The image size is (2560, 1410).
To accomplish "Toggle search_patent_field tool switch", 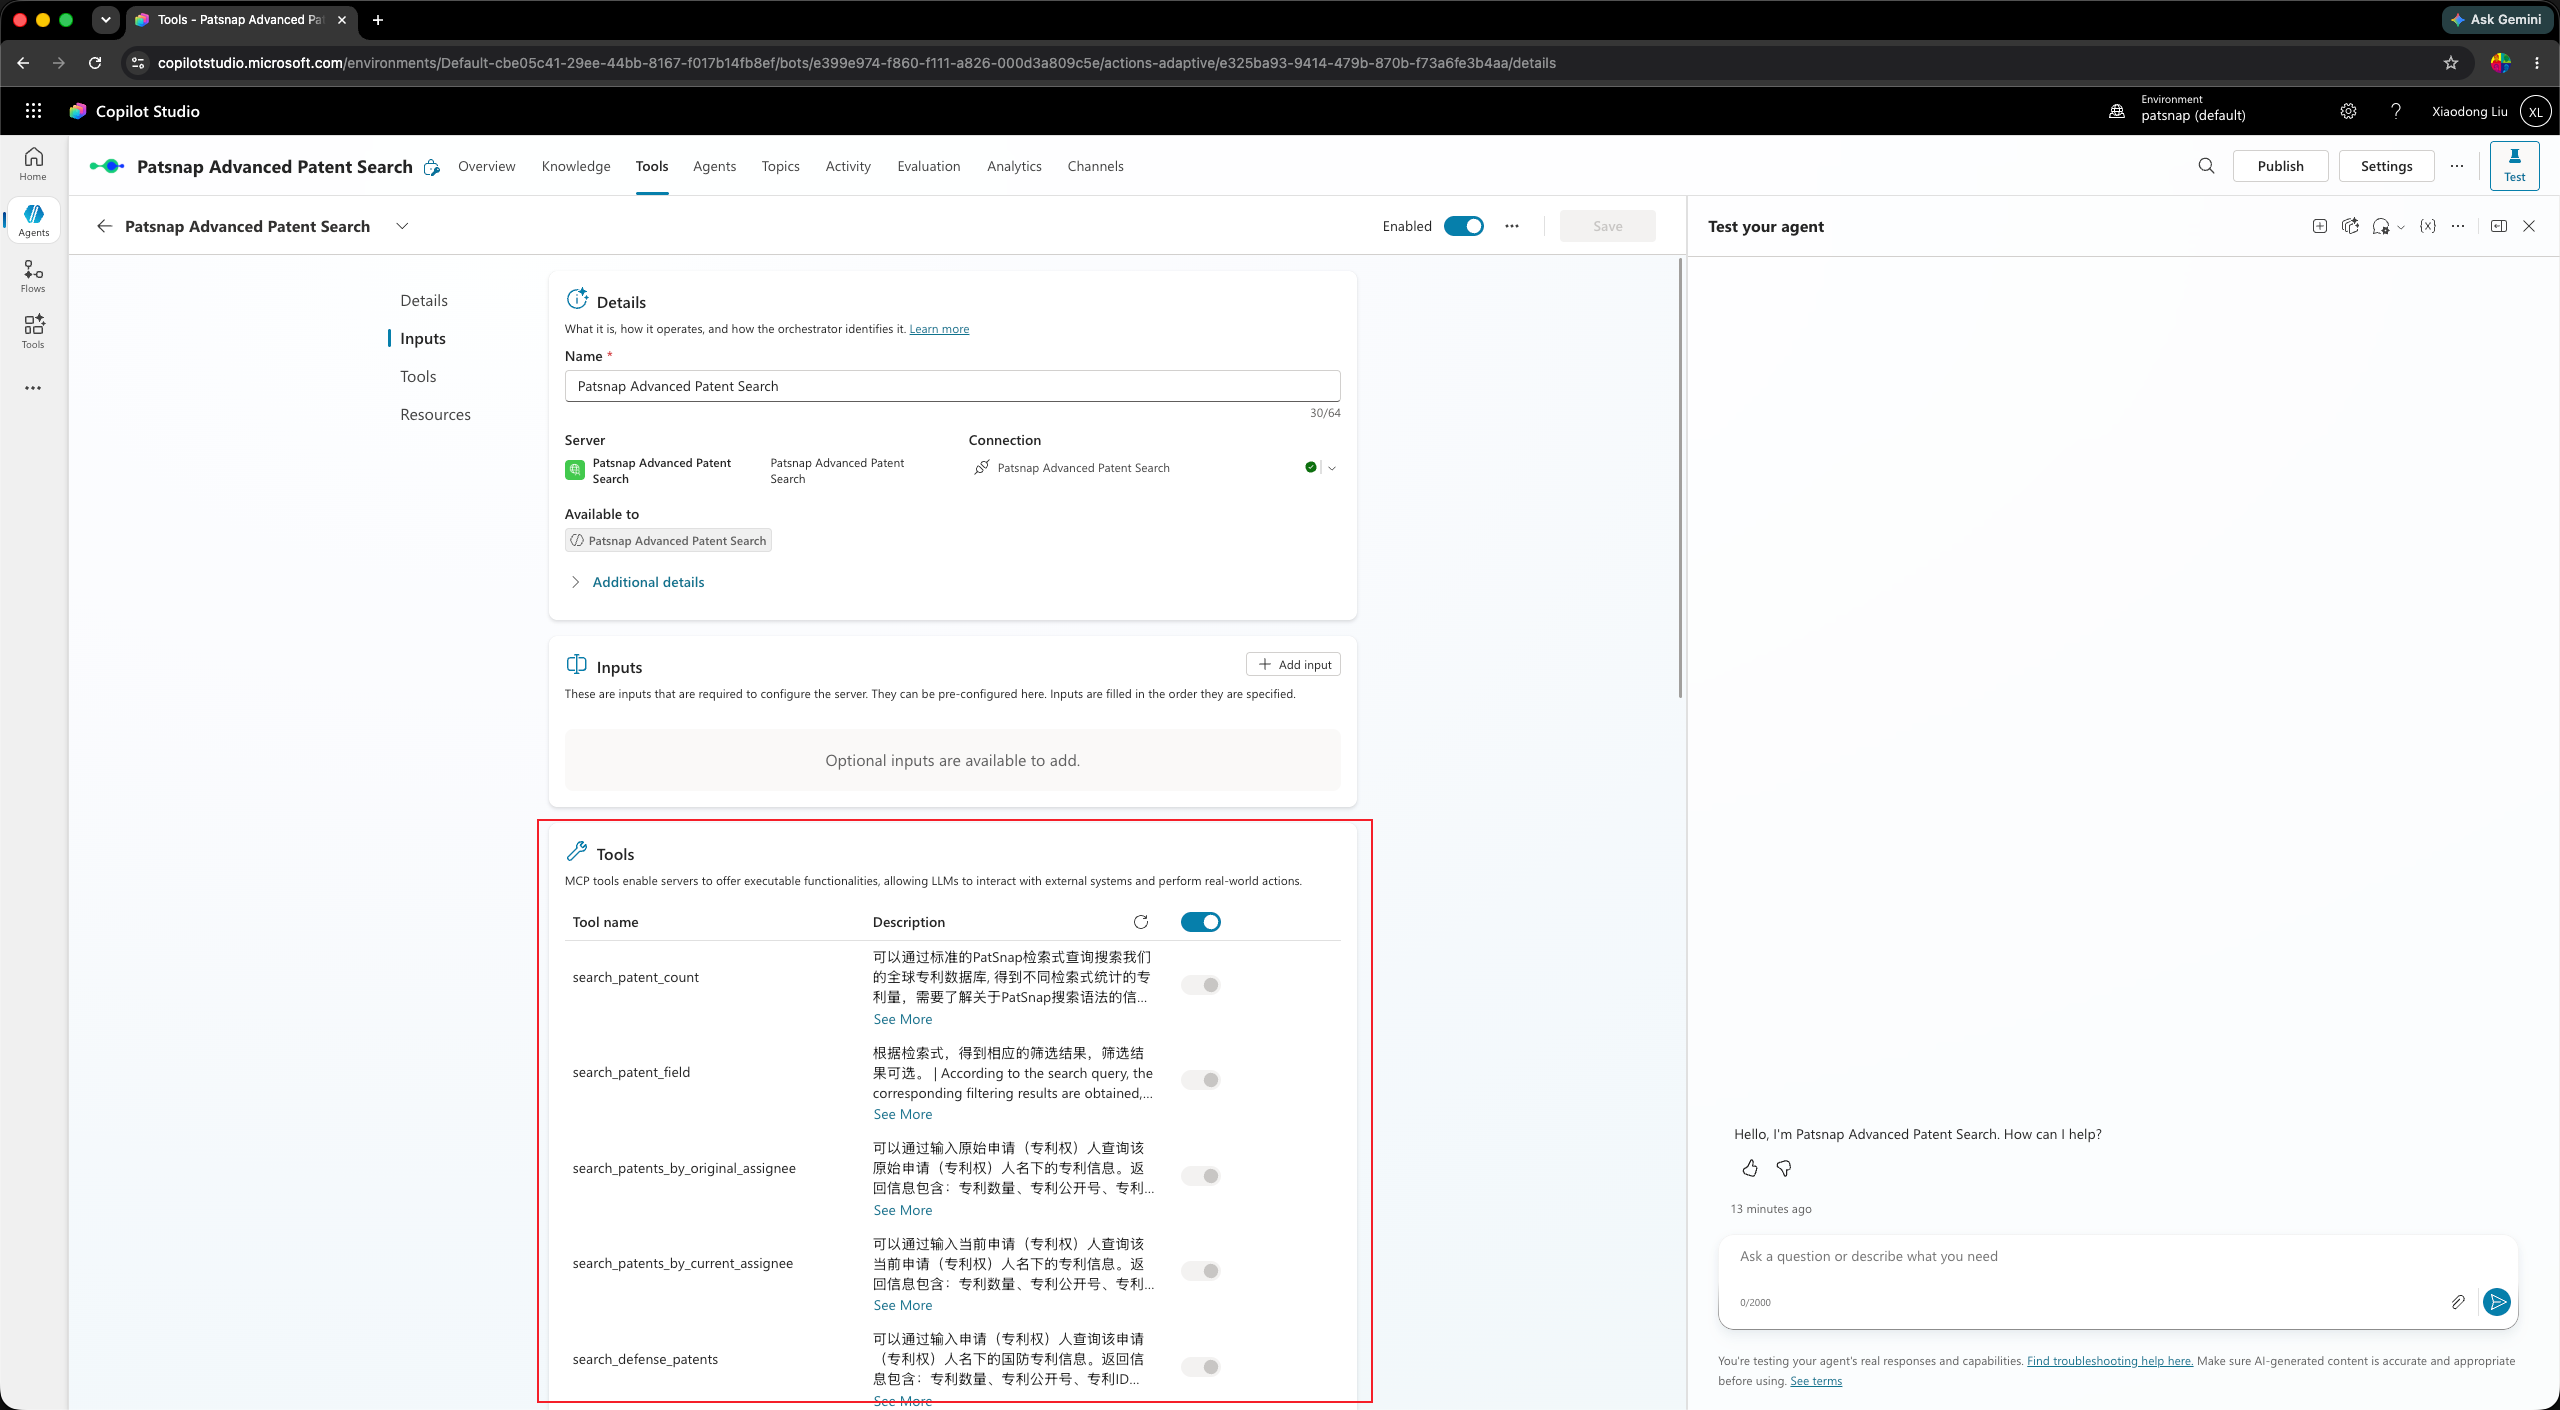I will [1200, 1080].
